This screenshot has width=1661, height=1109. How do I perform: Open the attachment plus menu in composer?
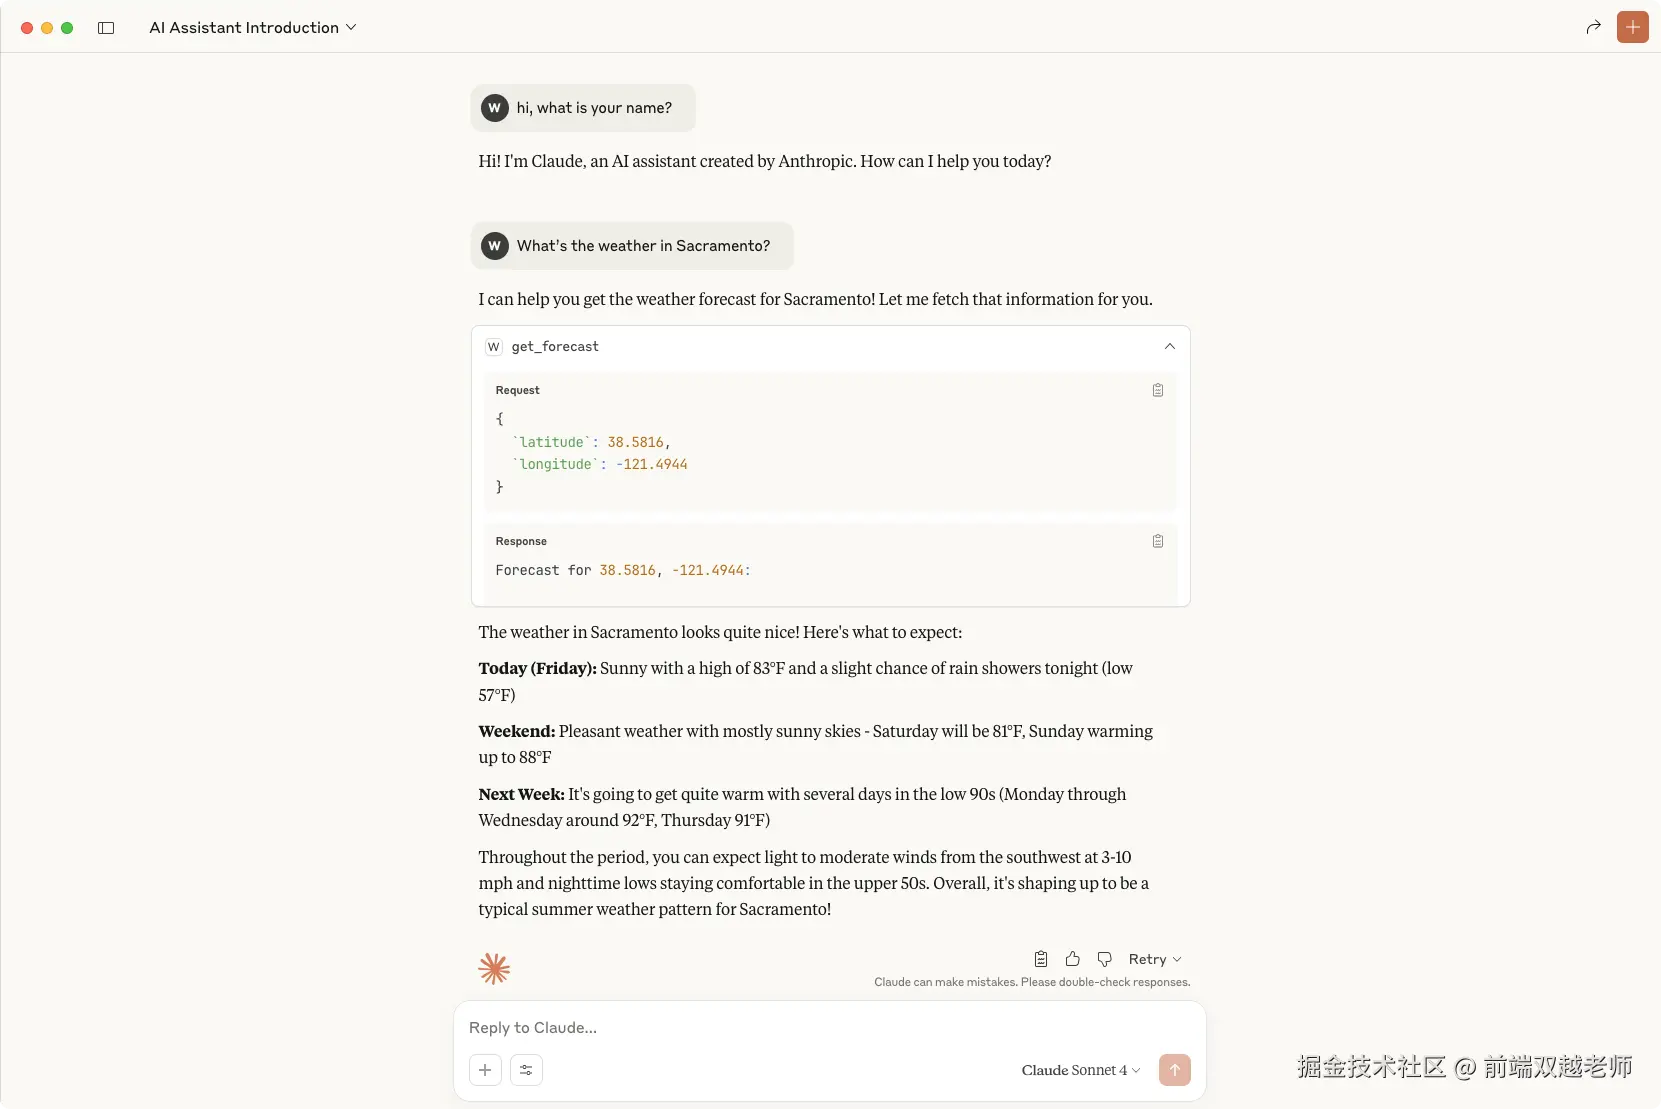point(485,1070)
